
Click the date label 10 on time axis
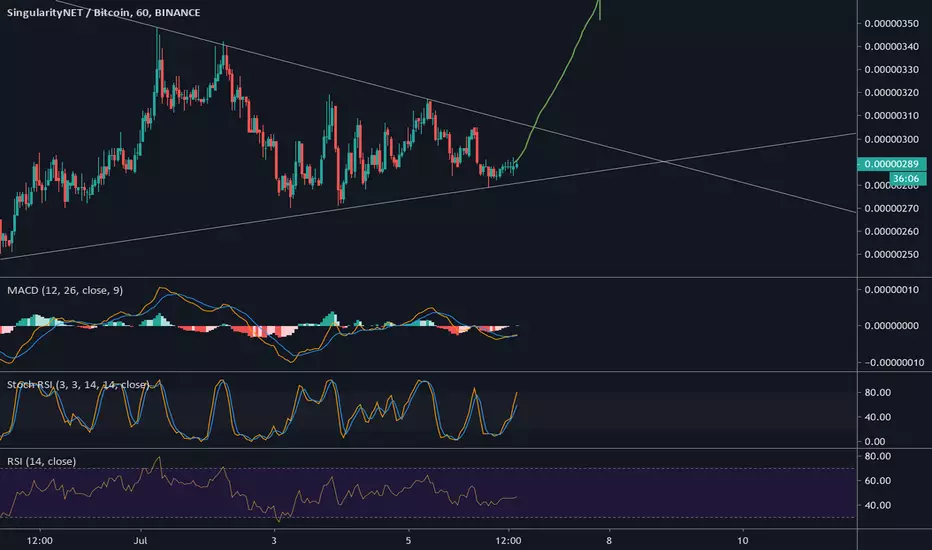point(742,540)
